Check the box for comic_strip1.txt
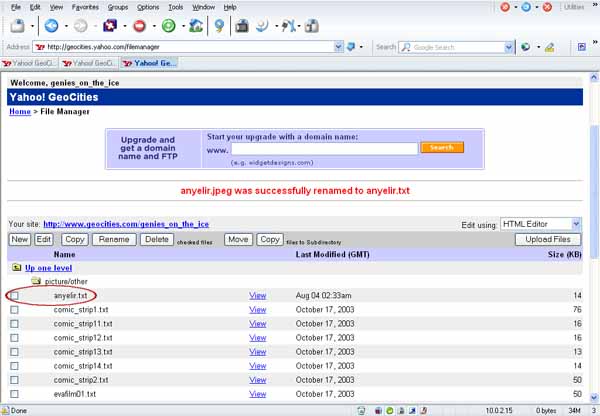600x416 pixels. [14, 310]
